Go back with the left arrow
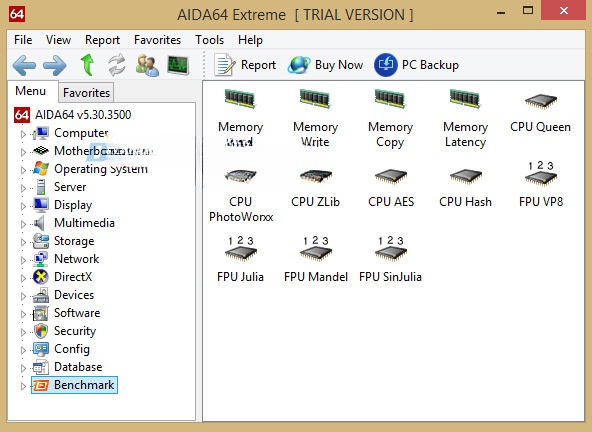Image resolution: width=592 pixels, height=432 pixels. tap(24, 65)
